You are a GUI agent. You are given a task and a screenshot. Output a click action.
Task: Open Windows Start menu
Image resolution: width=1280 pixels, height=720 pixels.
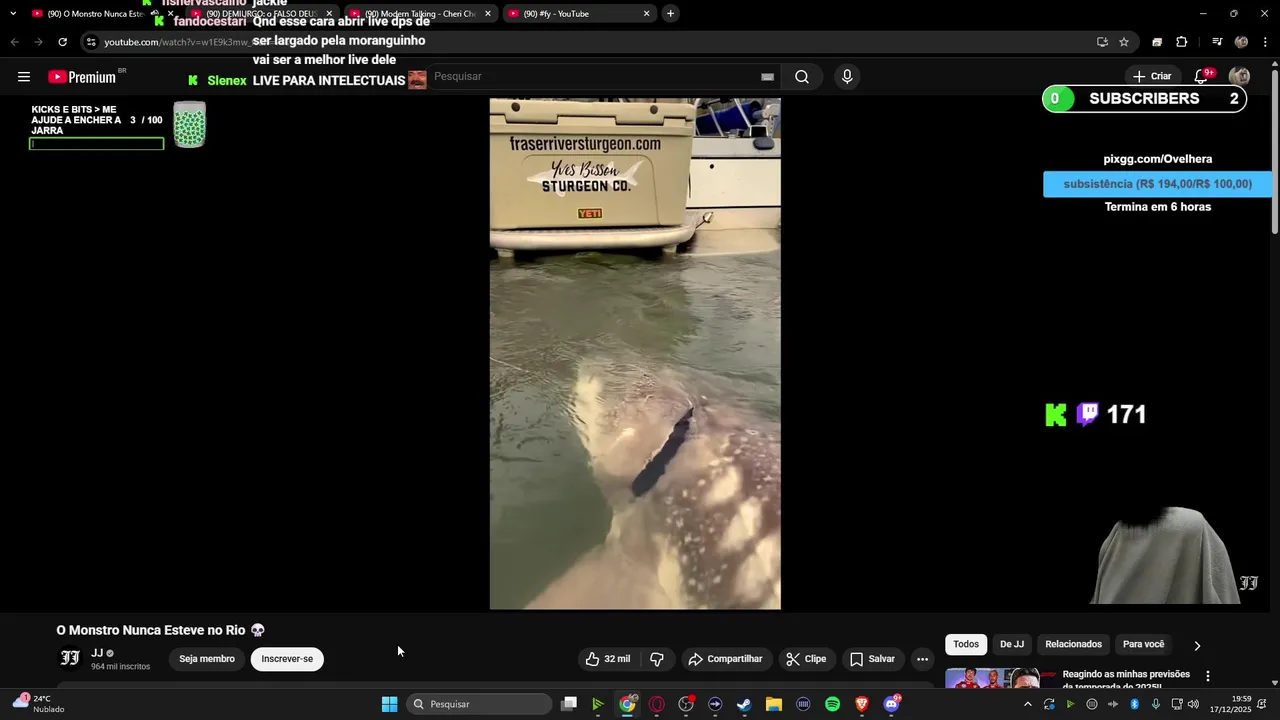389,704
